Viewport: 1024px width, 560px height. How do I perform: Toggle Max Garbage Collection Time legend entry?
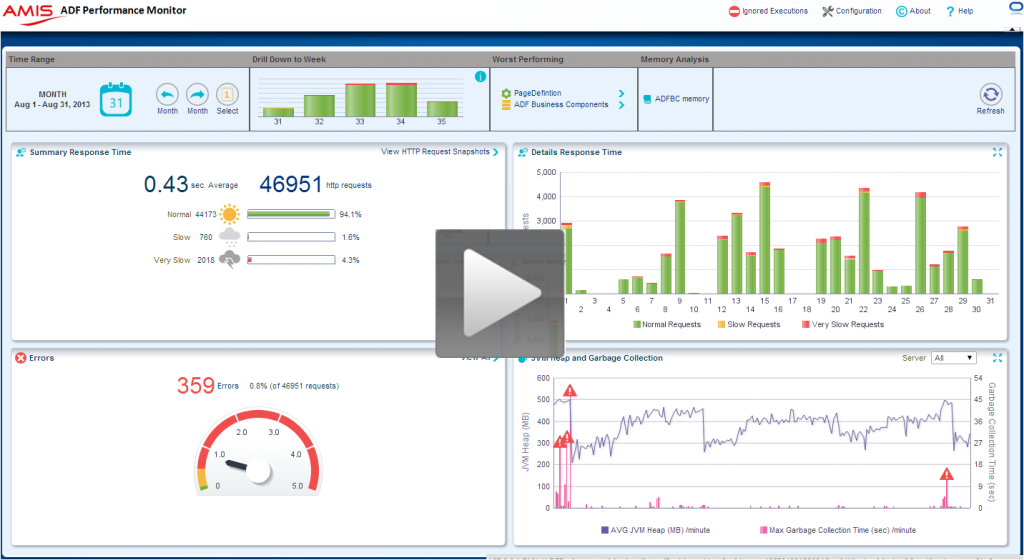point(838,530)
